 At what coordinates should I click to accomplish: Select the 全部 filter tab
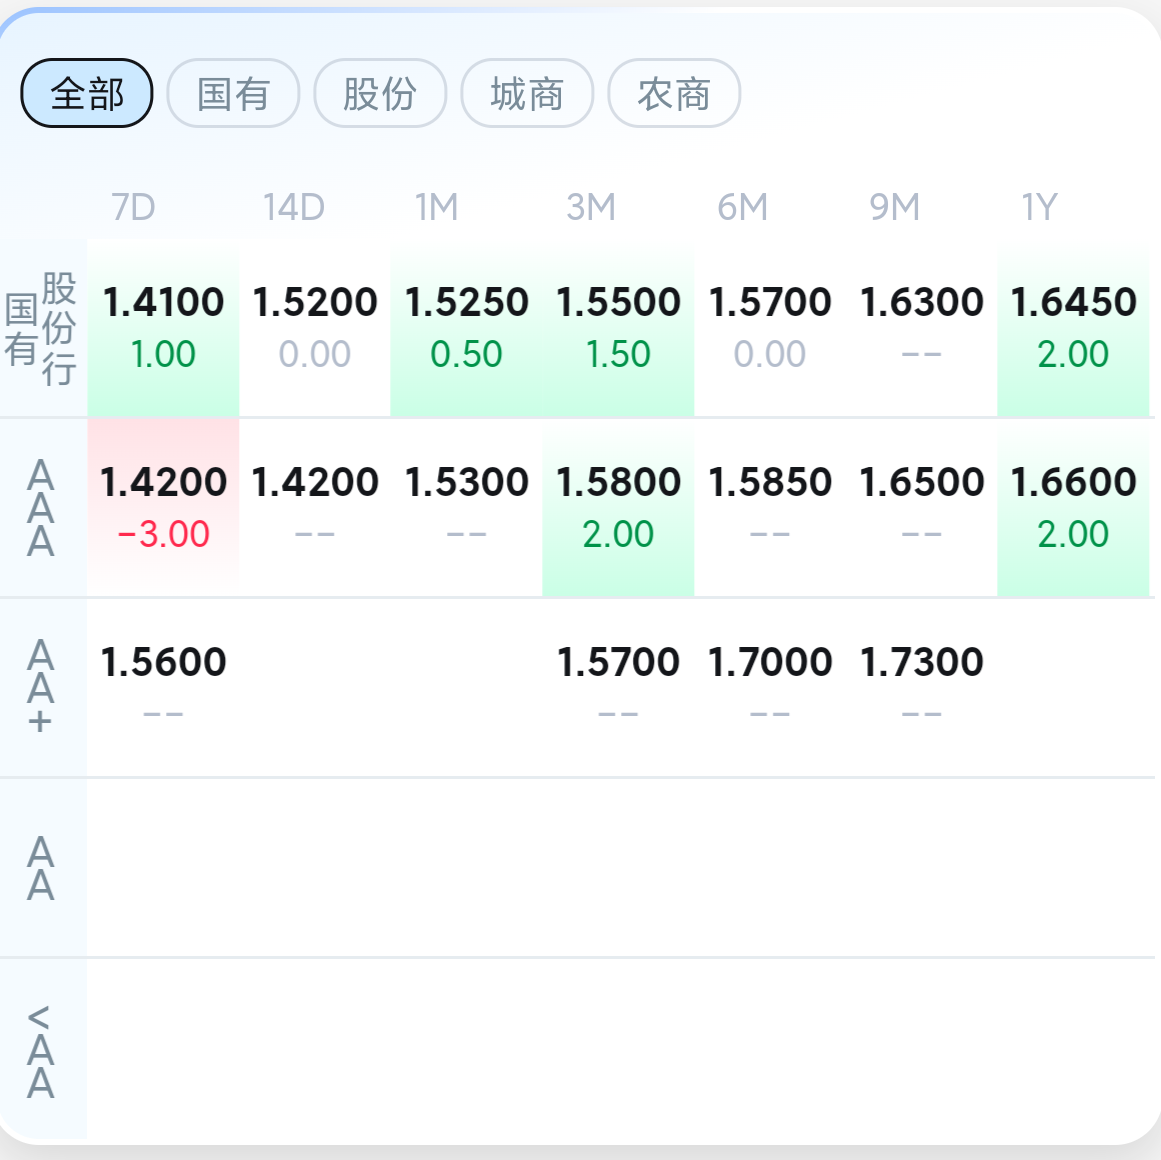[x=87, y=93]
